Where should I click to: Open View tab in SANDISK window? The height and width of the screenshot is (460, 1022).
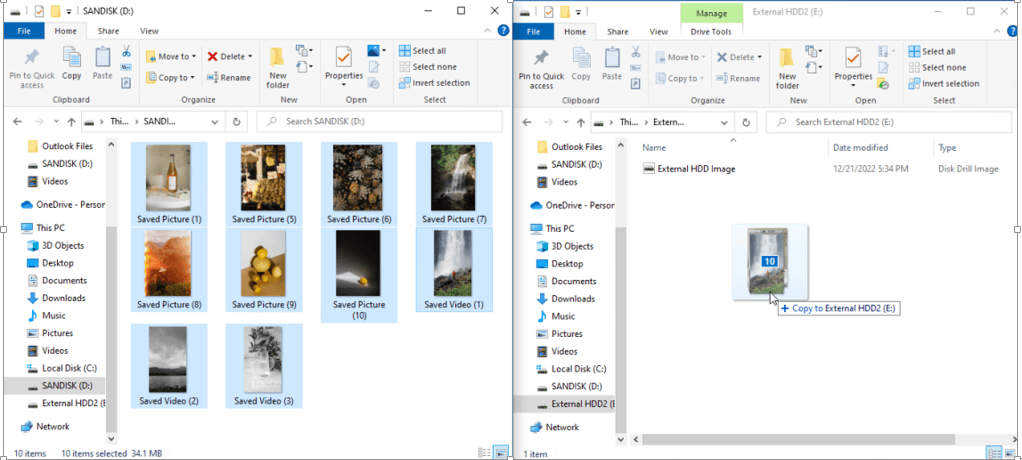[149, 31]
